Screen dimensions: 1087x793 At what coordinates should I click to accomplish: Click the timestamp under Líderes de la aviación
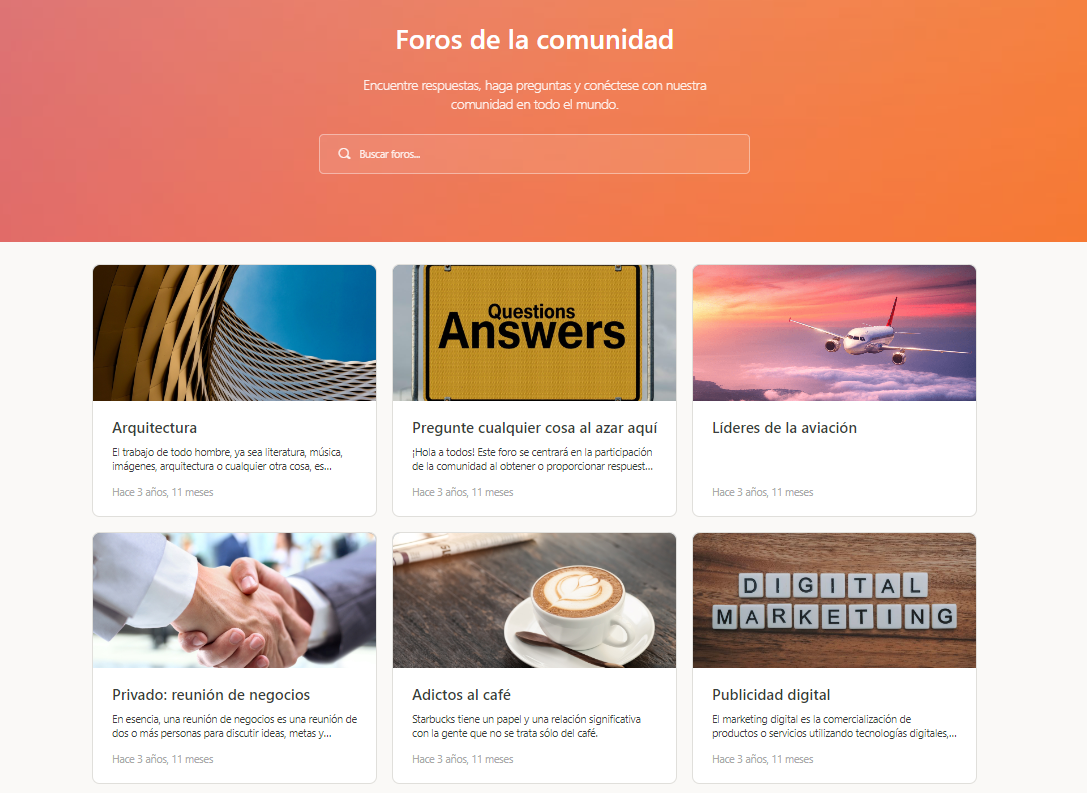(763, 492)
